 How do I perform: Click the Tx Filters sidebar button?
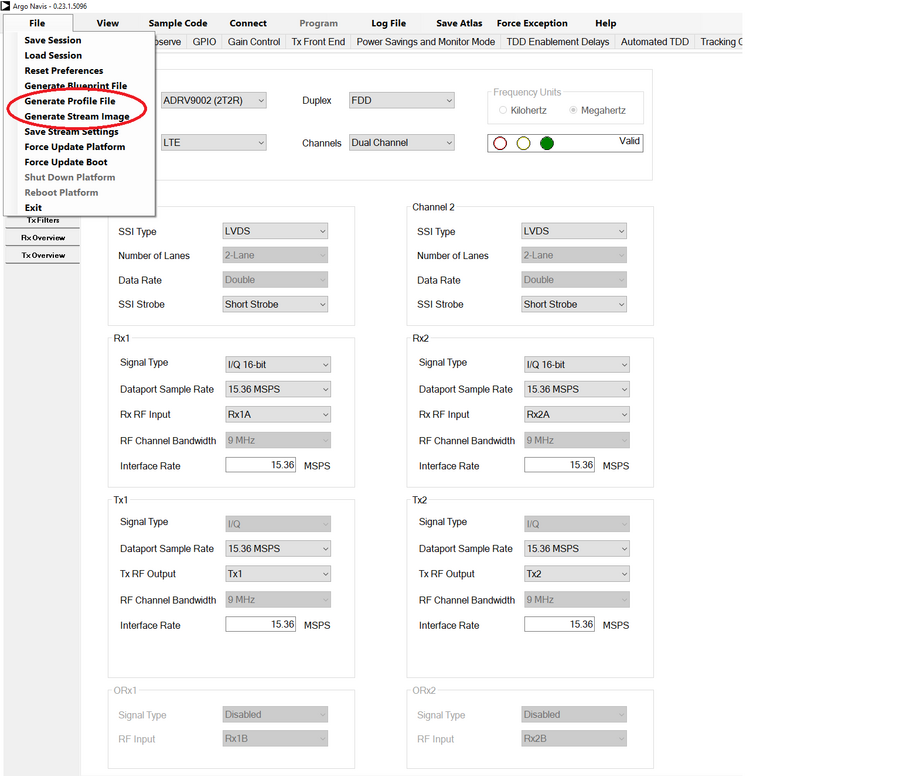tap(41, 220)
